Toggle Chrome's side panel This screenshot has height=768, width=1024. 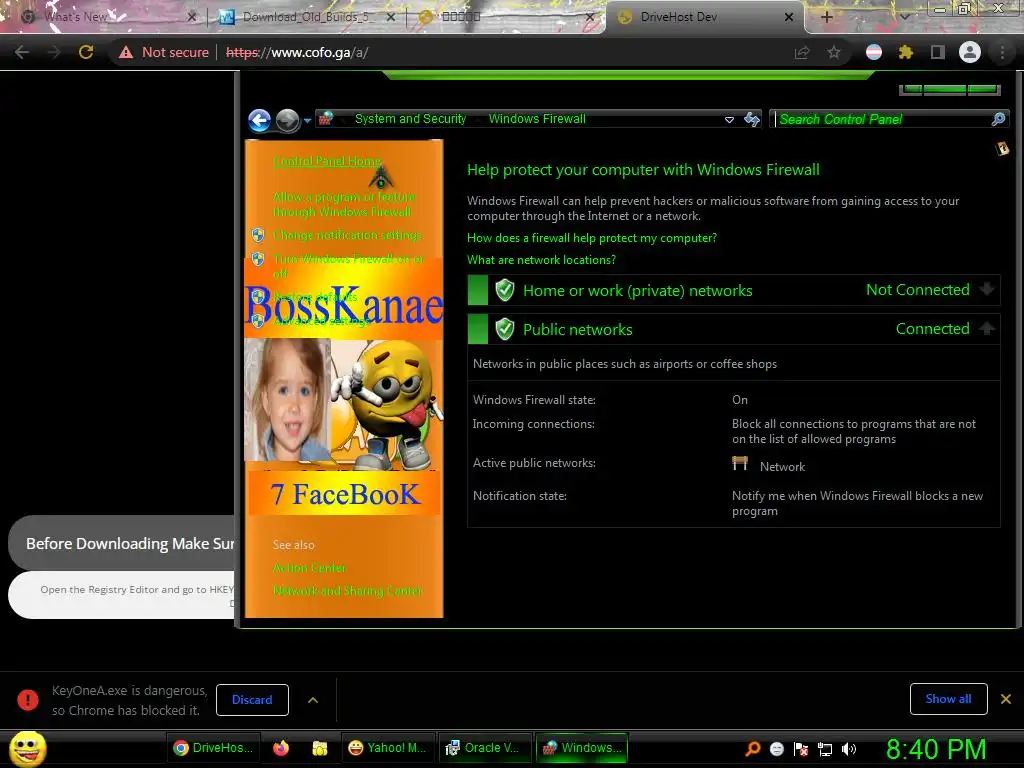(938, 52)
